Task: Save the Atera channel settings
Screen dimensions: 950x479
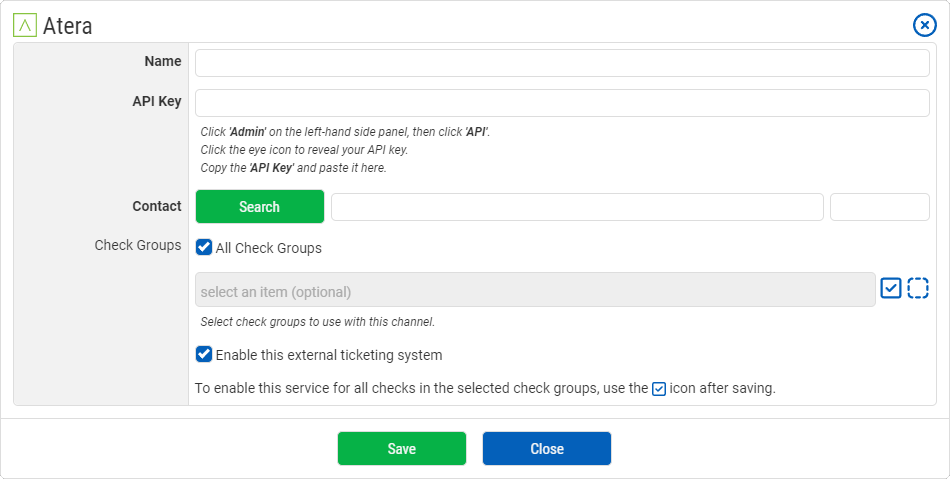Action: (402, 449)
